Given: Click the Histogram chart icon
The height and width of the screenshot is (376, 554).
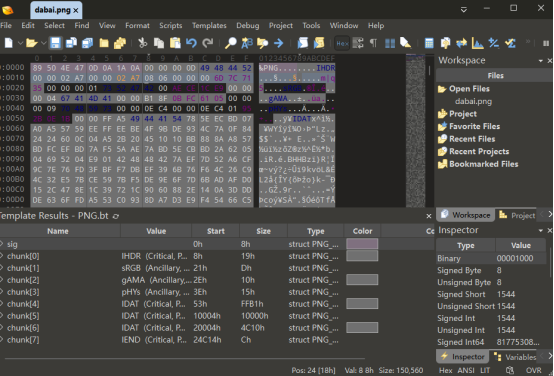Looking at the screenshot, I should click(x=477, y=43).
